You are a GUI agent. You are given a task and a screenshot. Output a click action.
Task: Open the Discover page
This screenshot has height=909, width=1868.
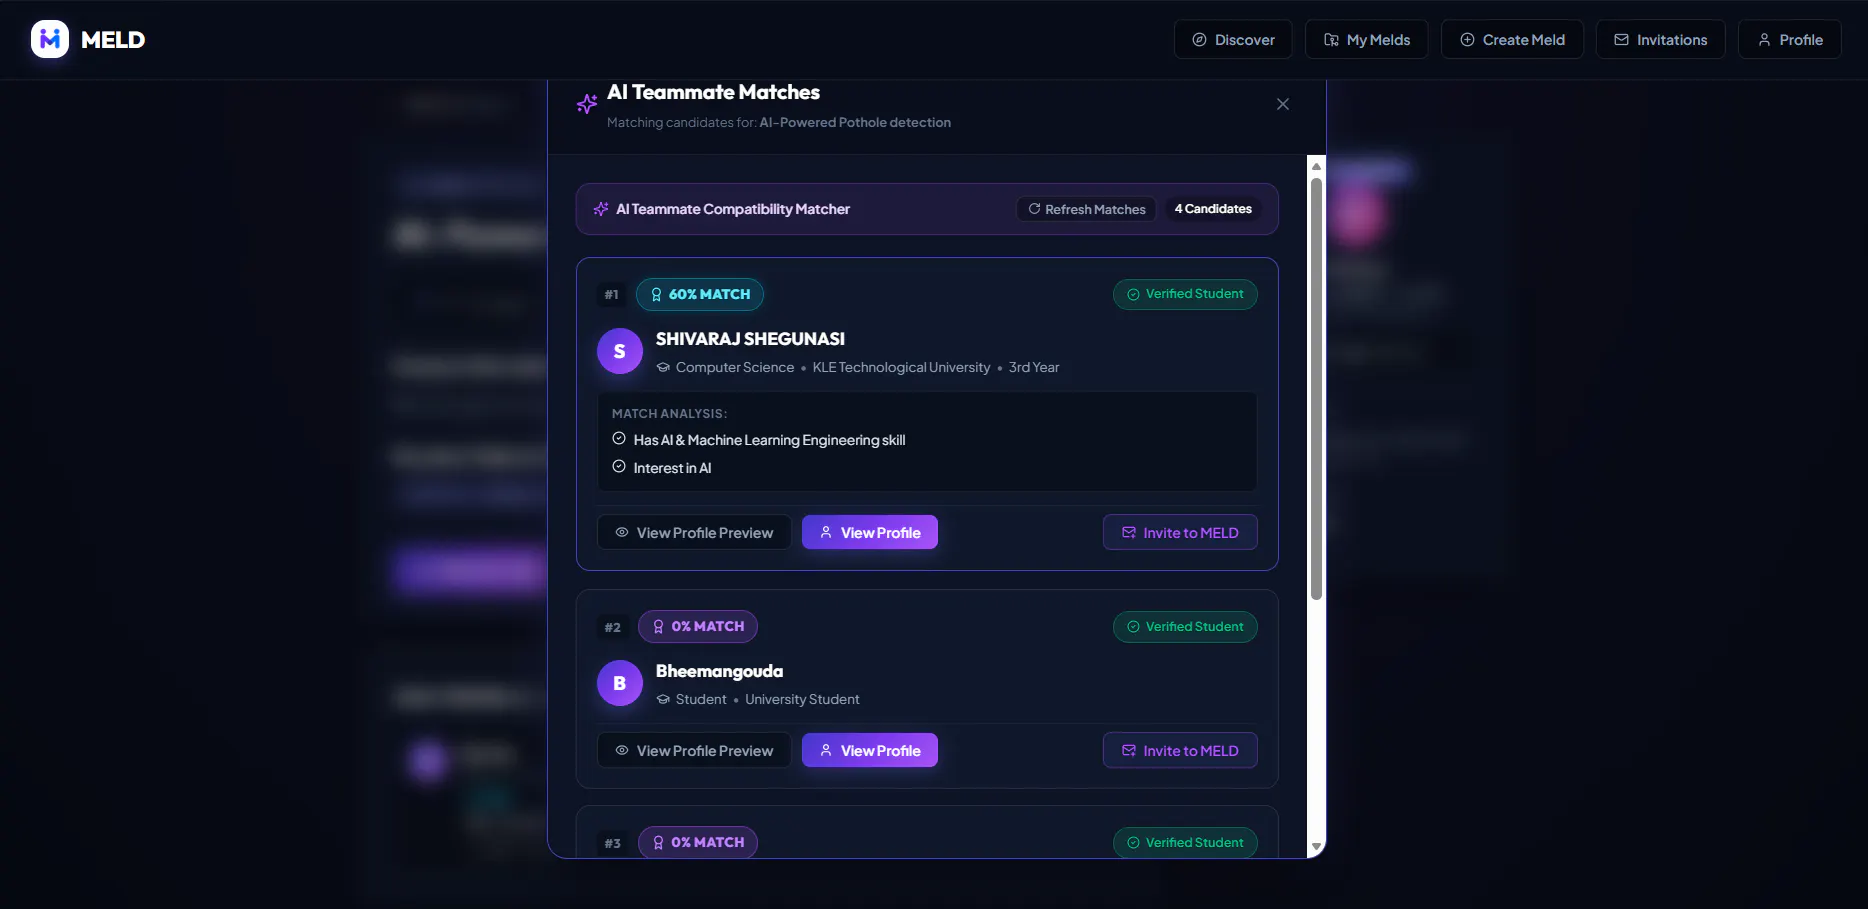coord(1233,40)
